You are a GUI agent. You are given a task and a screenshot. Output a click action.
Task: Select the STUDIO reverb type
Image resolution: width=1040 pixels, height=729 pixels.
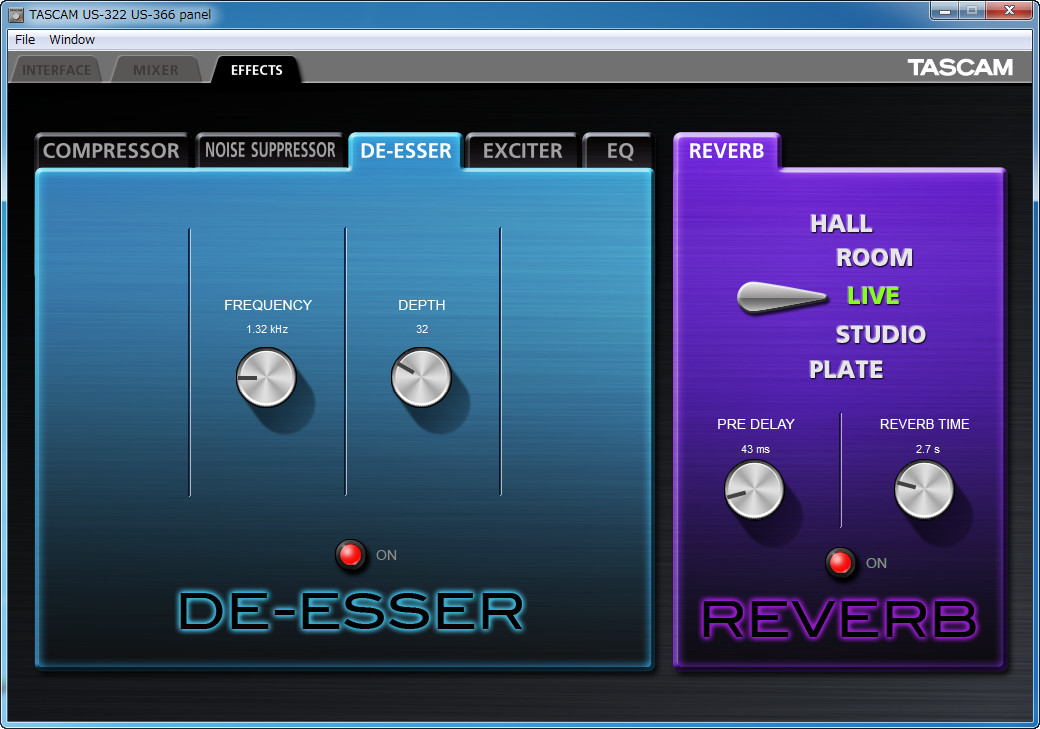click(x=880, y=334)
